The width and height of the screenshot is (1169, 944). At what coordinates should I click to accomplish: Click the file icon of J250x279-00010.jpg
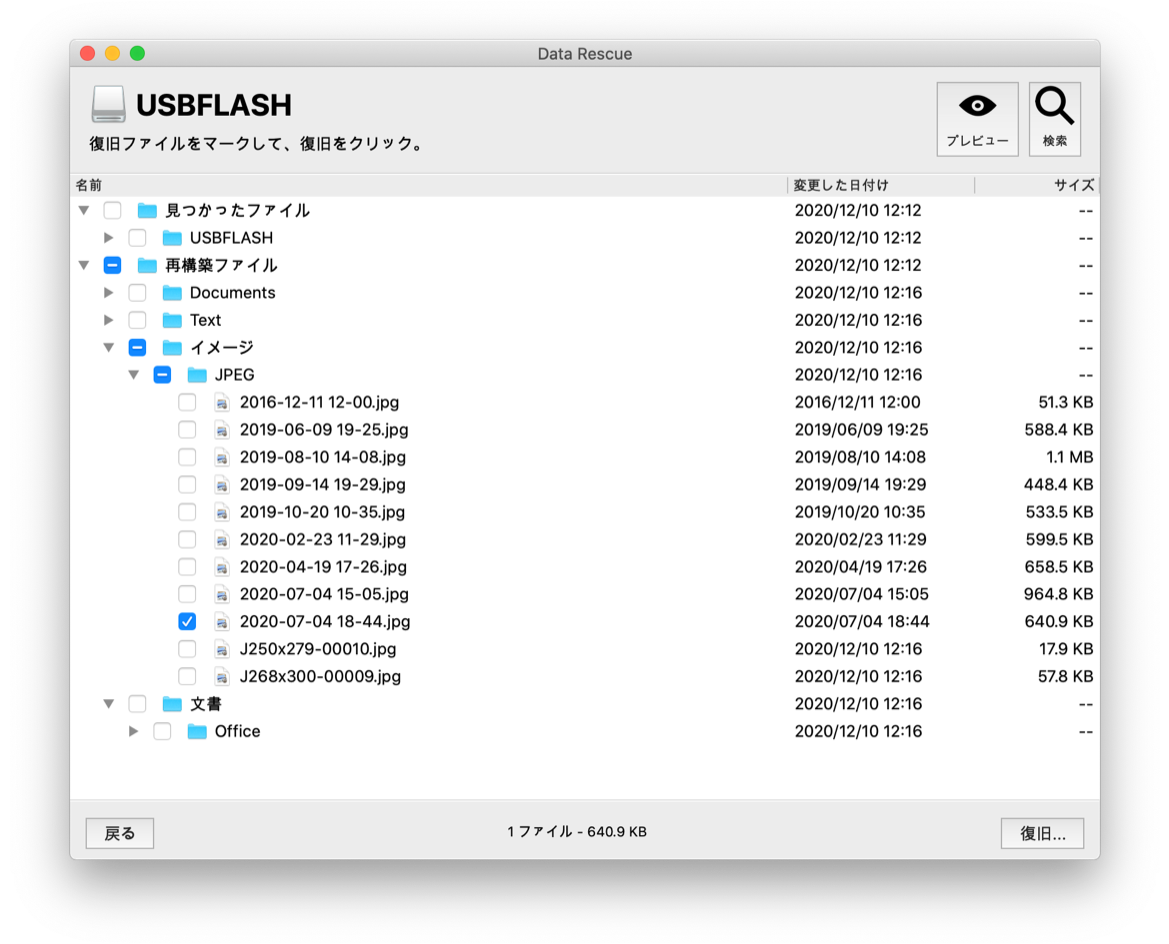click(x=222, y=649)
